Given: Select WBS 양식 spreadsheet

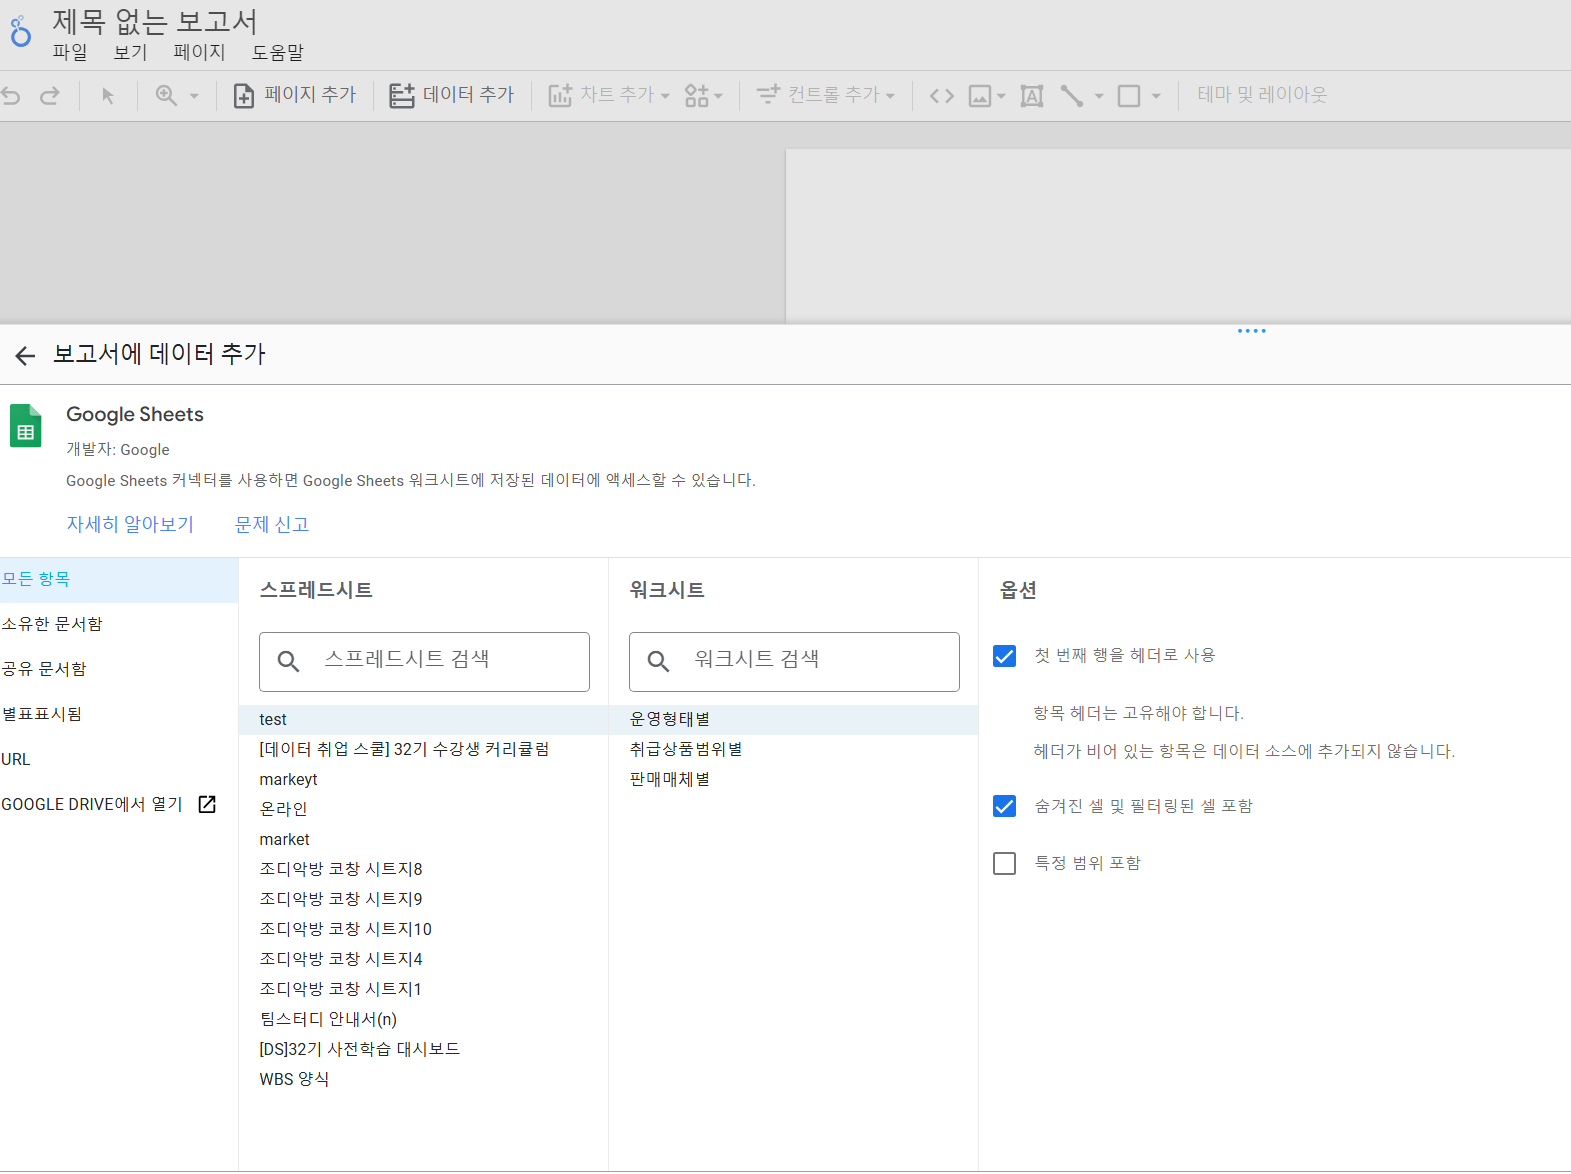Looking at the screenshot, I should tap(423, 1079).
